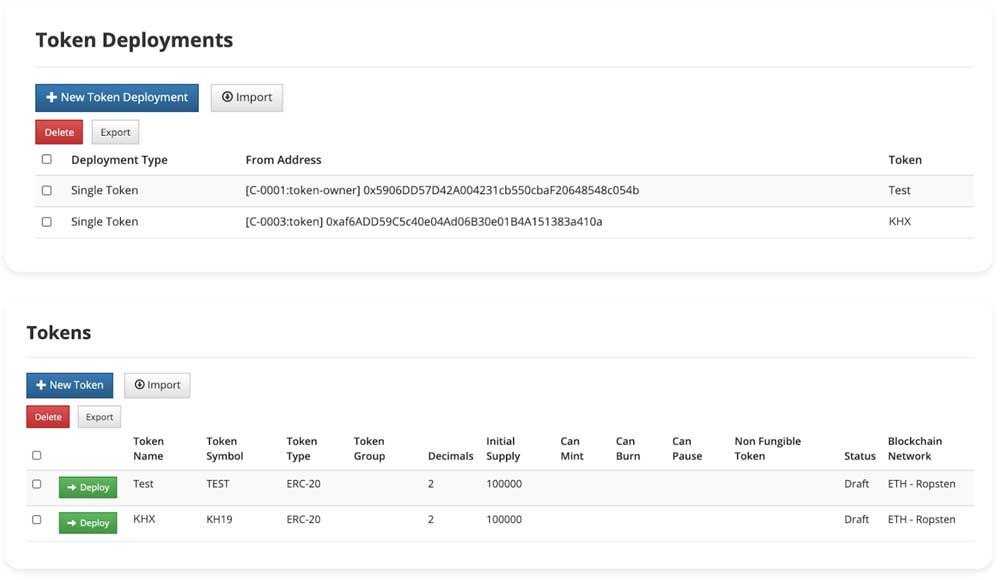Toggle select-all checkbox in Tokens table

pyautogui.click(x=36, y=455)
